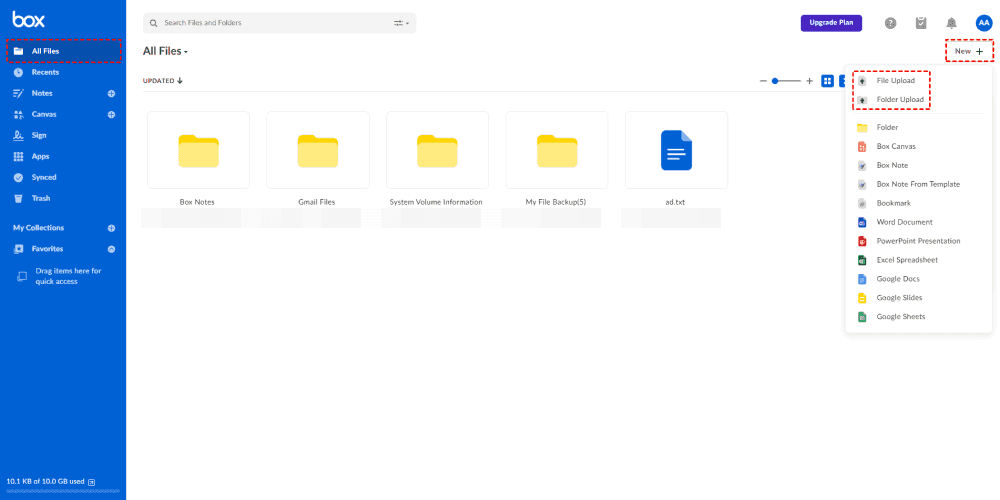Open the System Volume Information folder
The image size is (1000, 500).
click(x=437, y=151)
